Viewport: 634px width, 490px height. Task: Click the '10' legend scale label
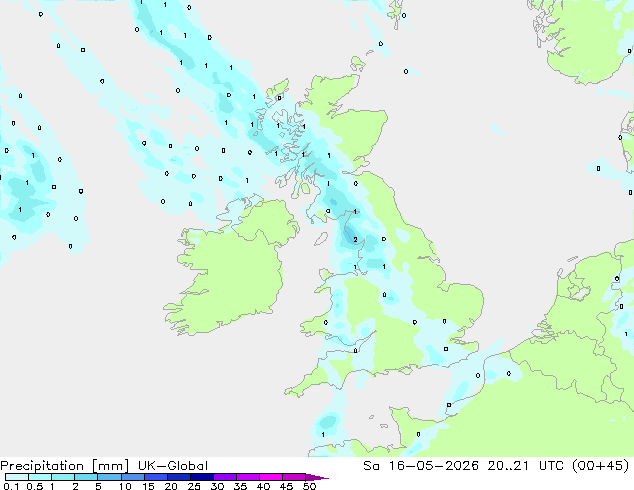point(125,486)
